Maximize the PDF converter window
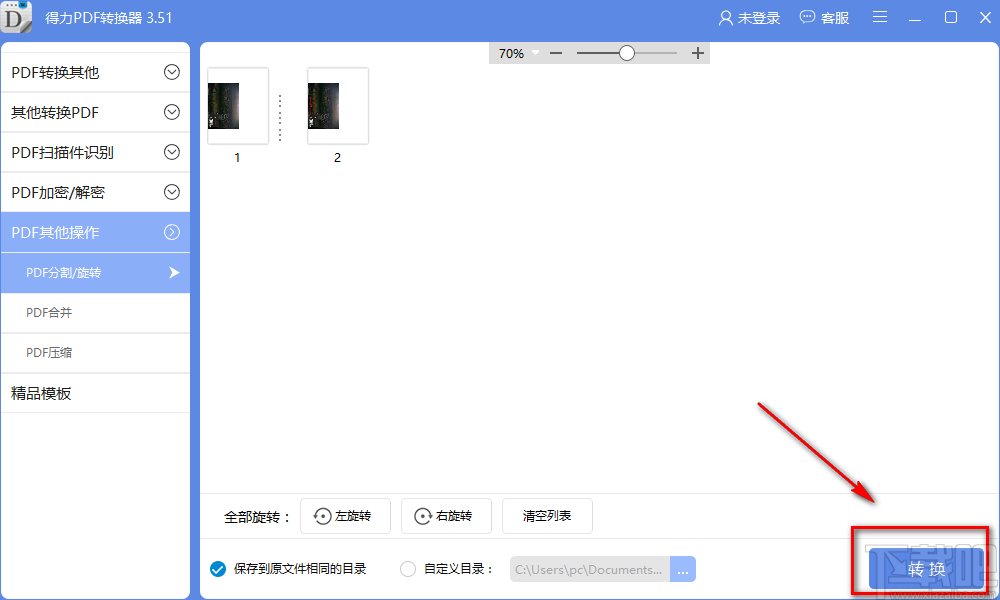Image resolution: width=1000 pixels, height=600 pixels. coord(950,17)
